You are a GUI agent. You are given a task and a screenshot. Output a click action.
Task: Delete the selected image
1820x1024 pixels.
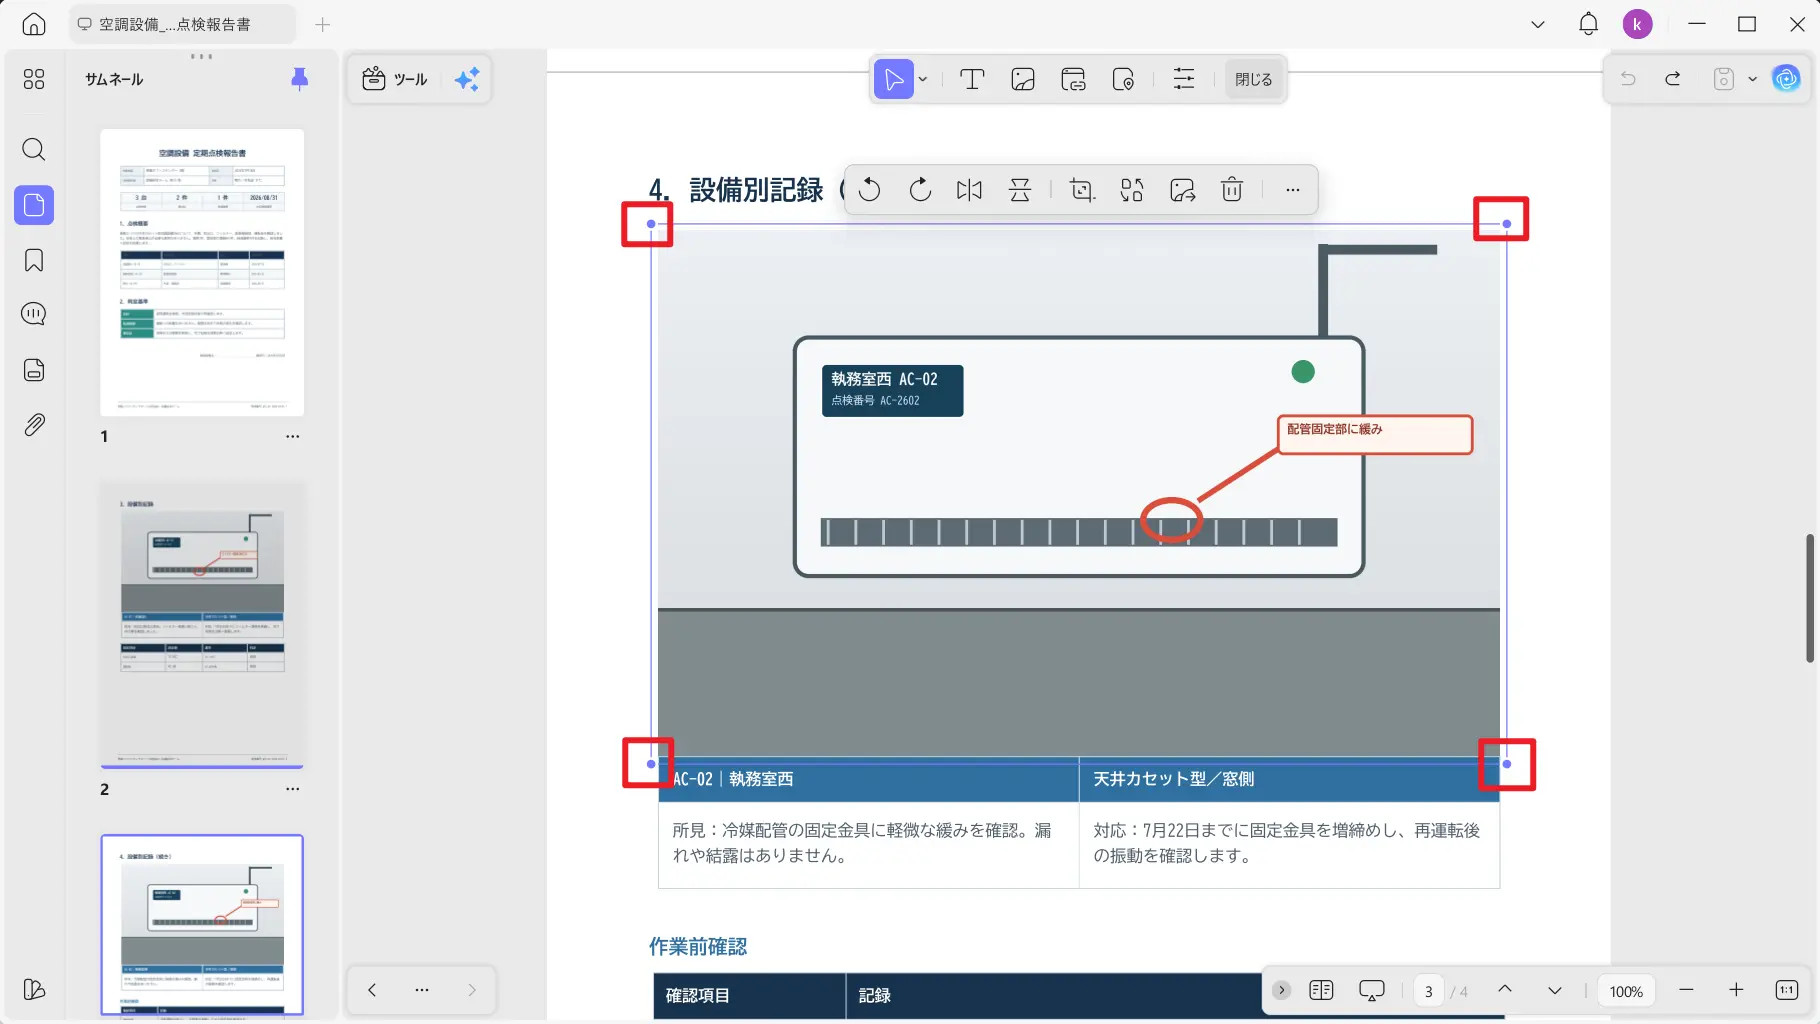click(1232, 190)
